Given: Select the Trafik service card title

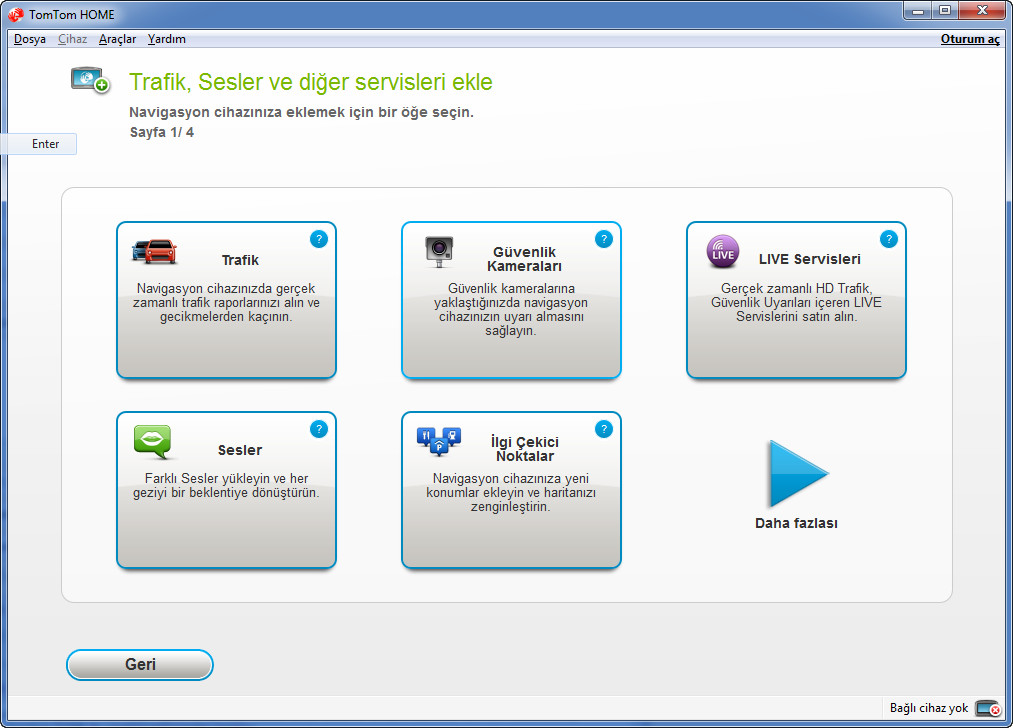Looking at the screenshot, I should (240, 260).
